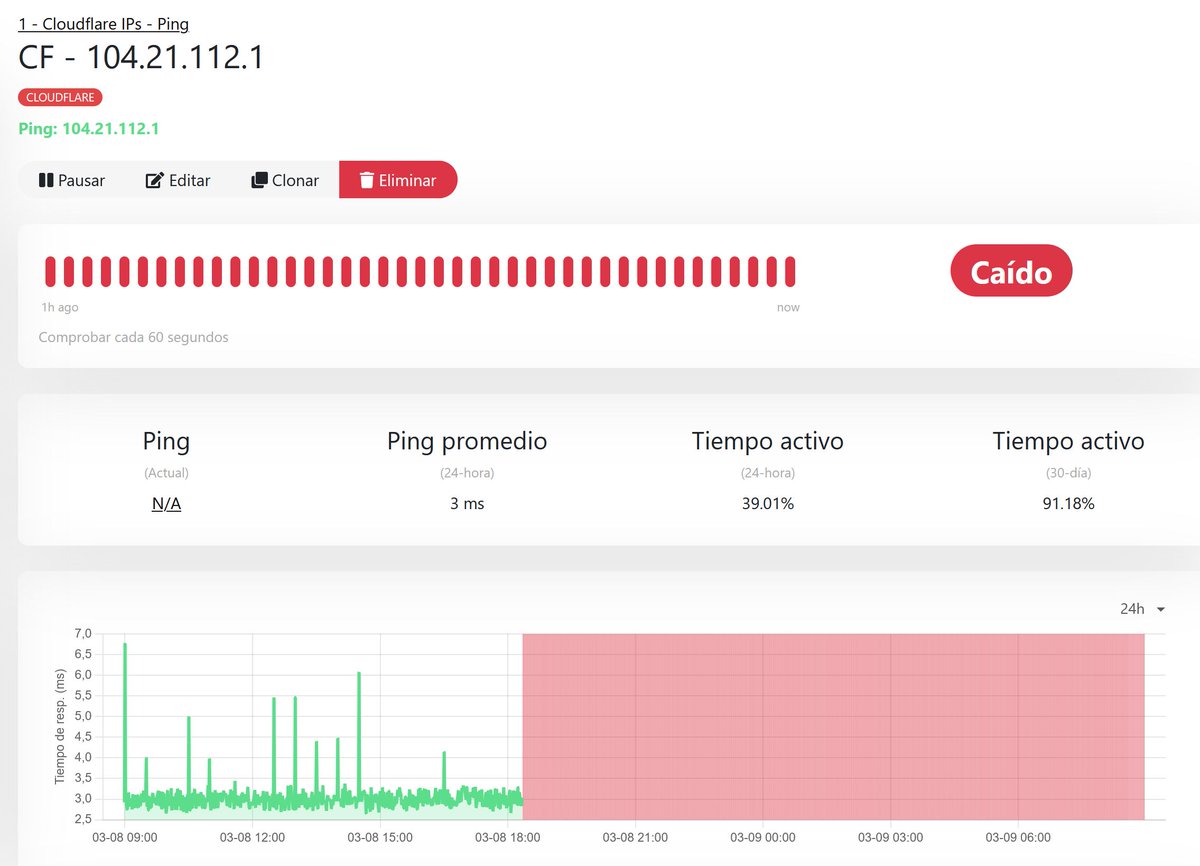
Task: Click the dropdown caret next to 24h
Action: point(1160,610)
